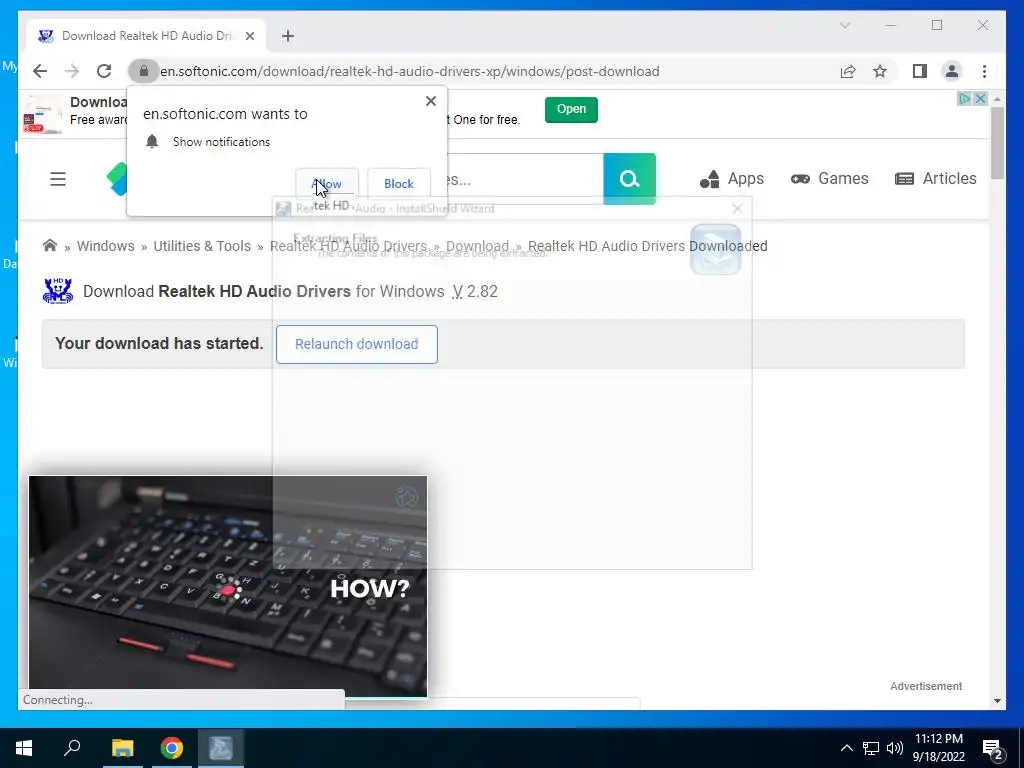
Task: Close the Download Realtek HD Audio tab
Action: pyautogui.click(x=249, y=36)
